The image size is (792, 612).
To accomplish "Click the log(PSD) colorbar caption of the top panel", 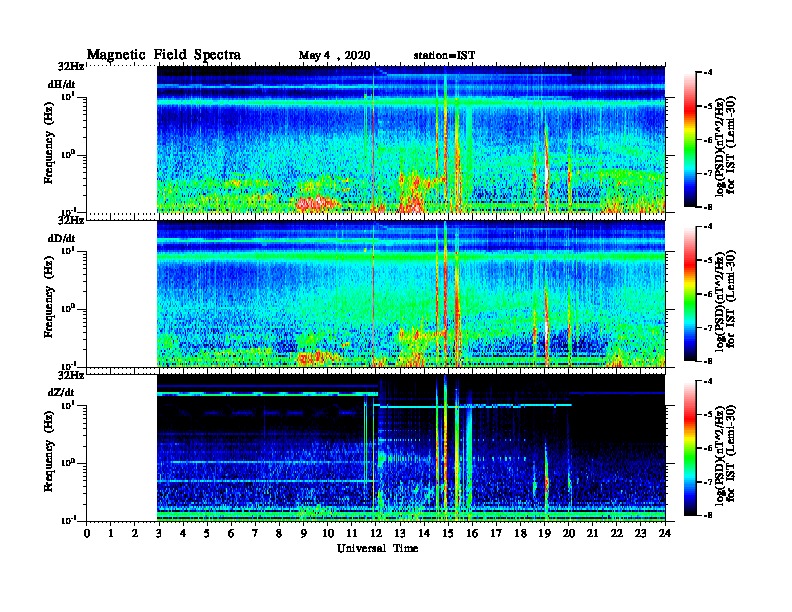I will pos(725,145).
